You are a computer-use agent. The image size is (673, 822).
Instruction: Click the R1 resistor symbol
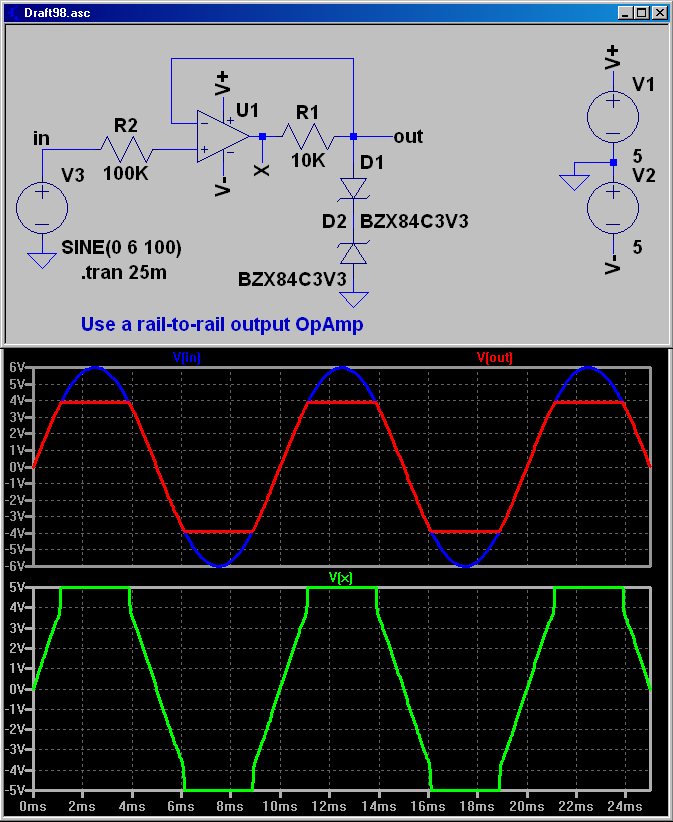[308, 136]
